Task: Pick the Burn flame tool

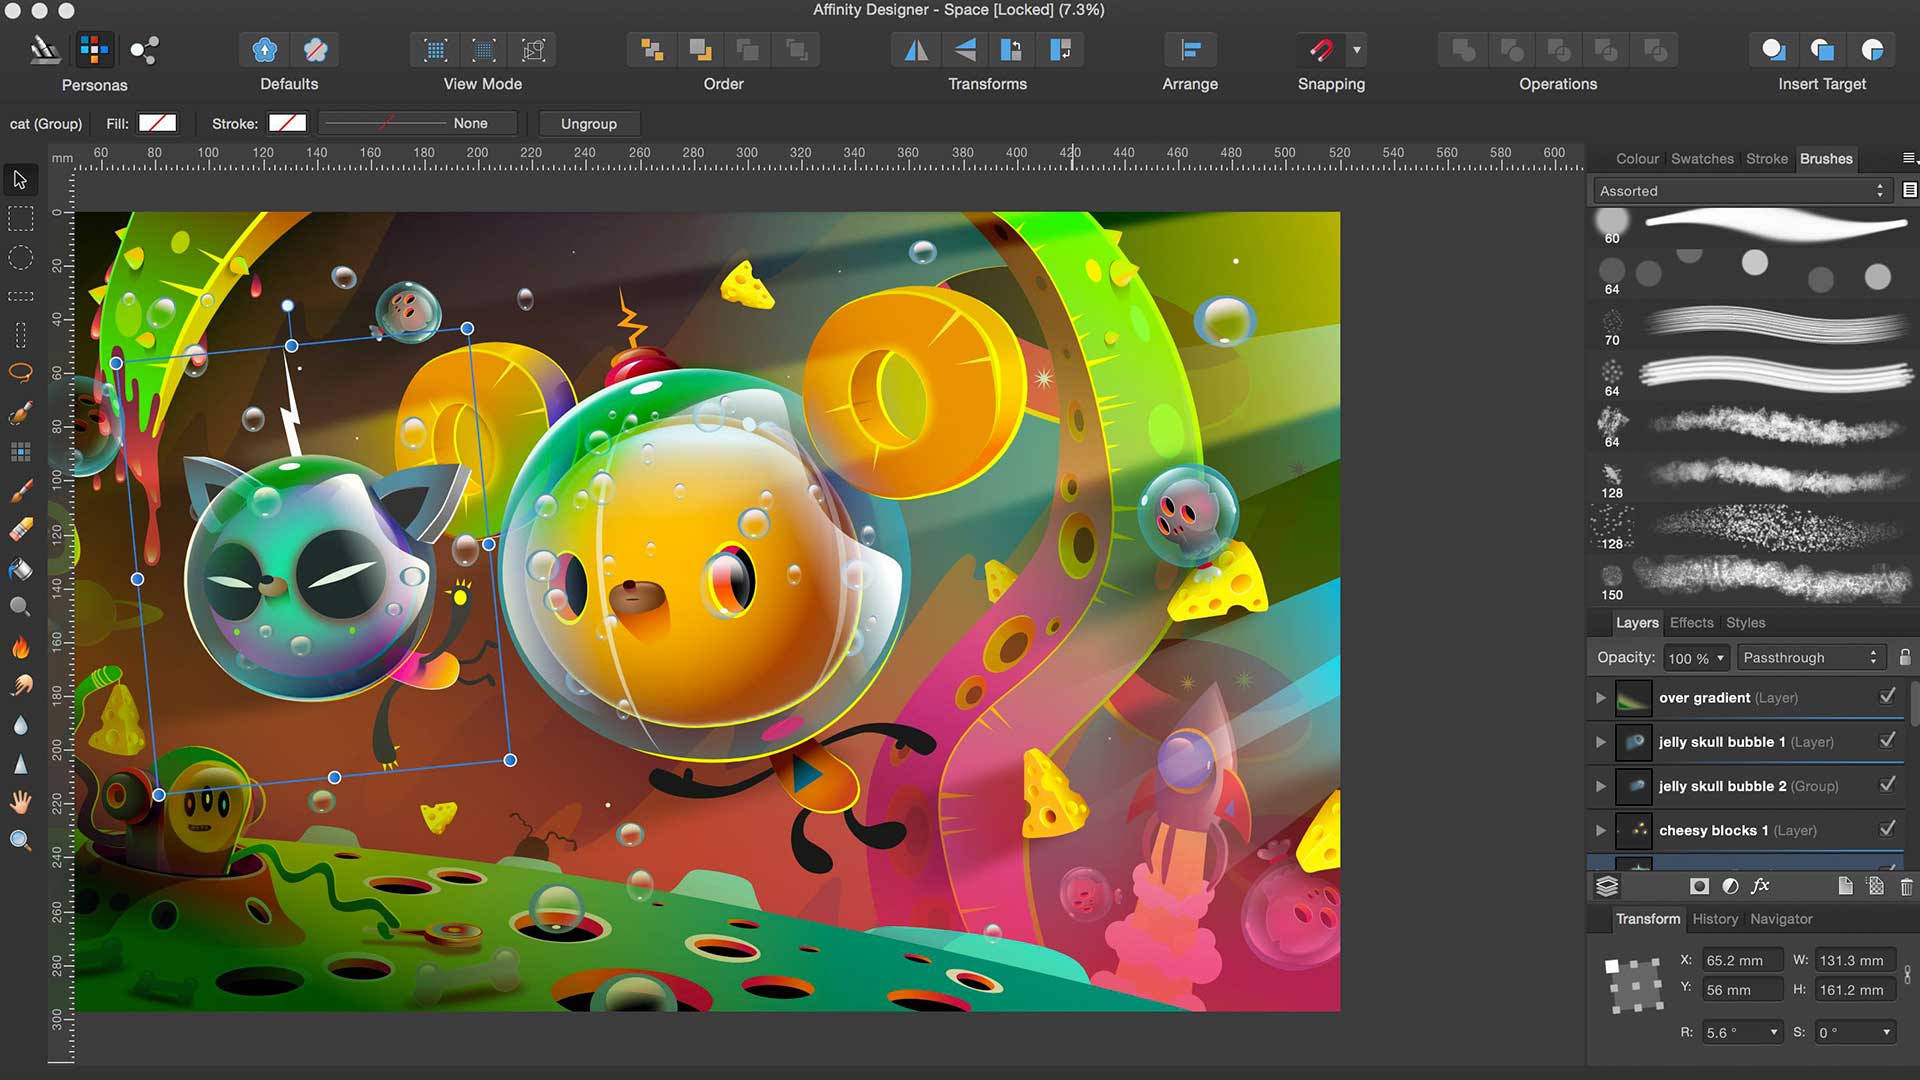Action: [20, 647]
